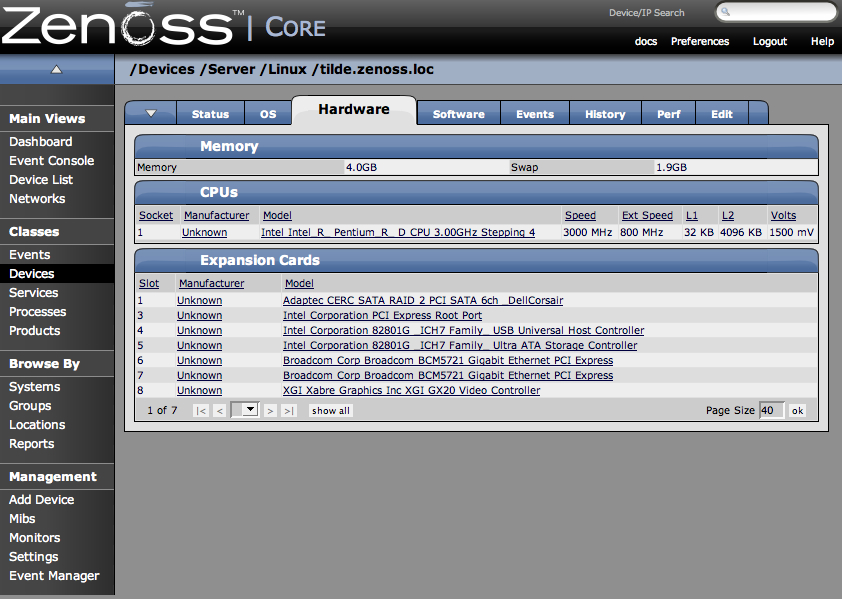Click Add Device under Management
The width and height of the screenshot is (842, 599).
[41, 500]
